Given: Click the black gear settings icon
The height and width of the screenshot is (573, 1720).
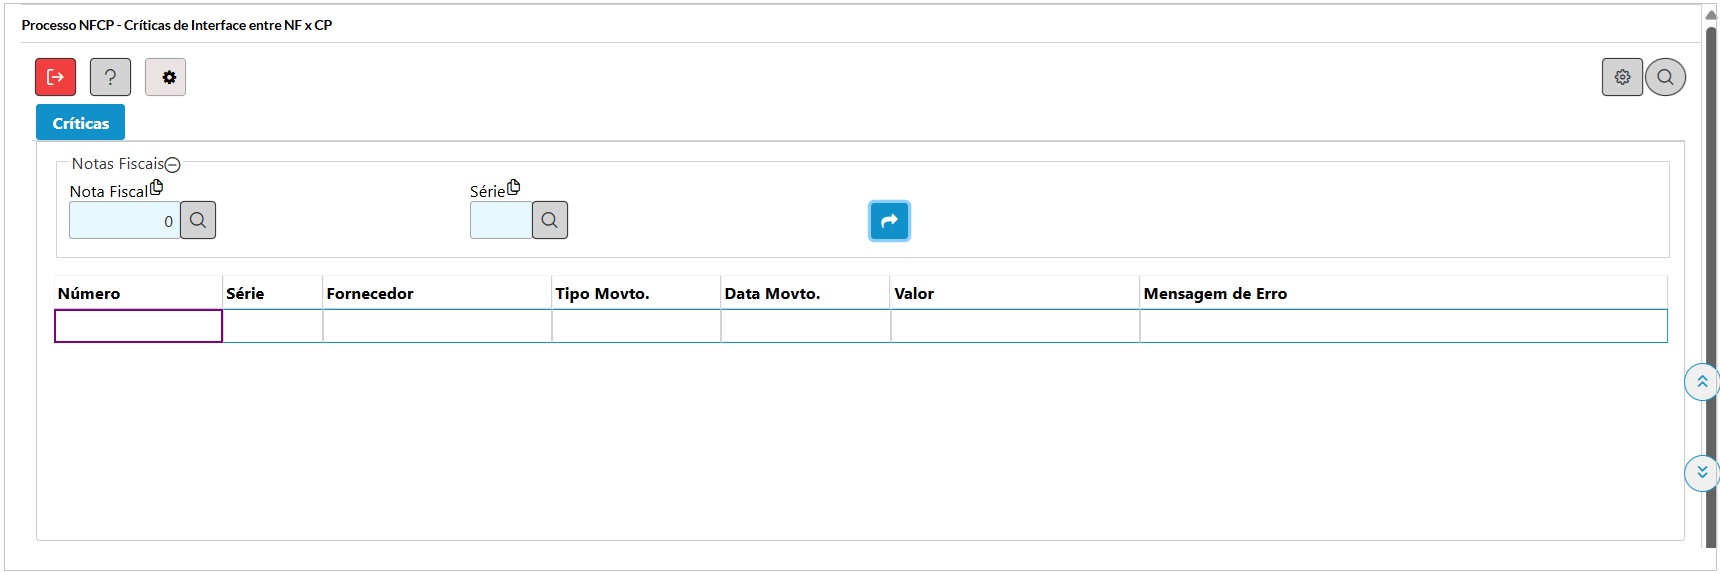Looking at the screenshot, I should tap(166, 77).
